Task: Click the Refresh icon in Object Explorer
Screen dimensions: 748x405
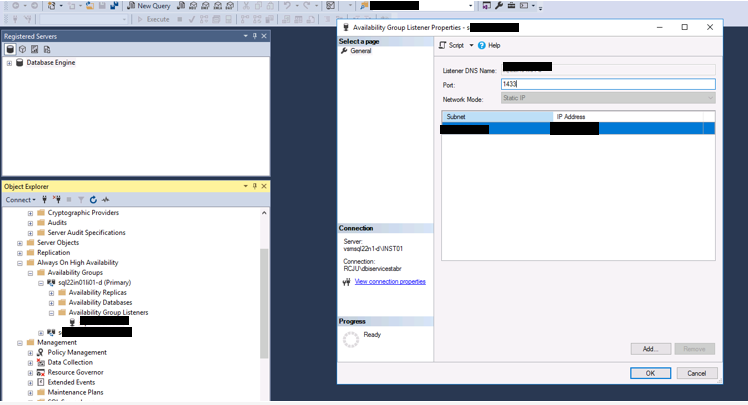Action: [x=93, y=199]
